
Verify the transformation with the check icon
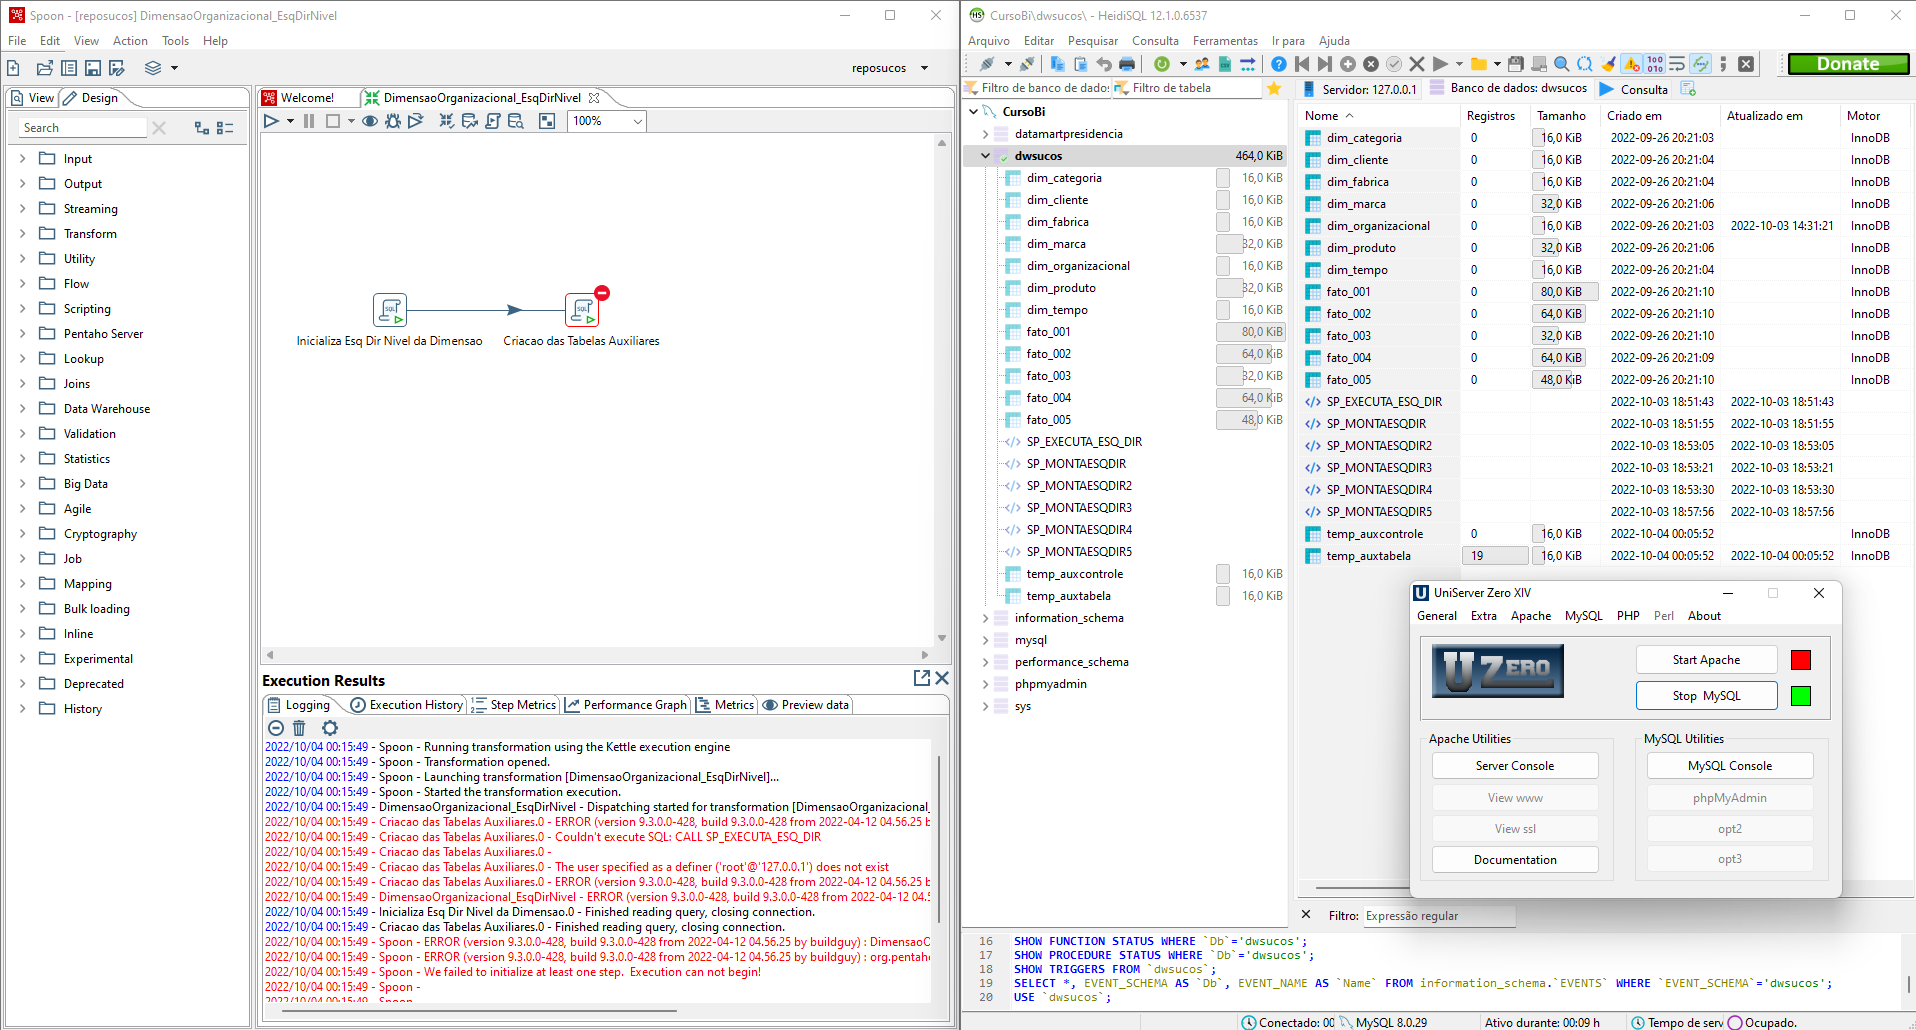point(446,121)
